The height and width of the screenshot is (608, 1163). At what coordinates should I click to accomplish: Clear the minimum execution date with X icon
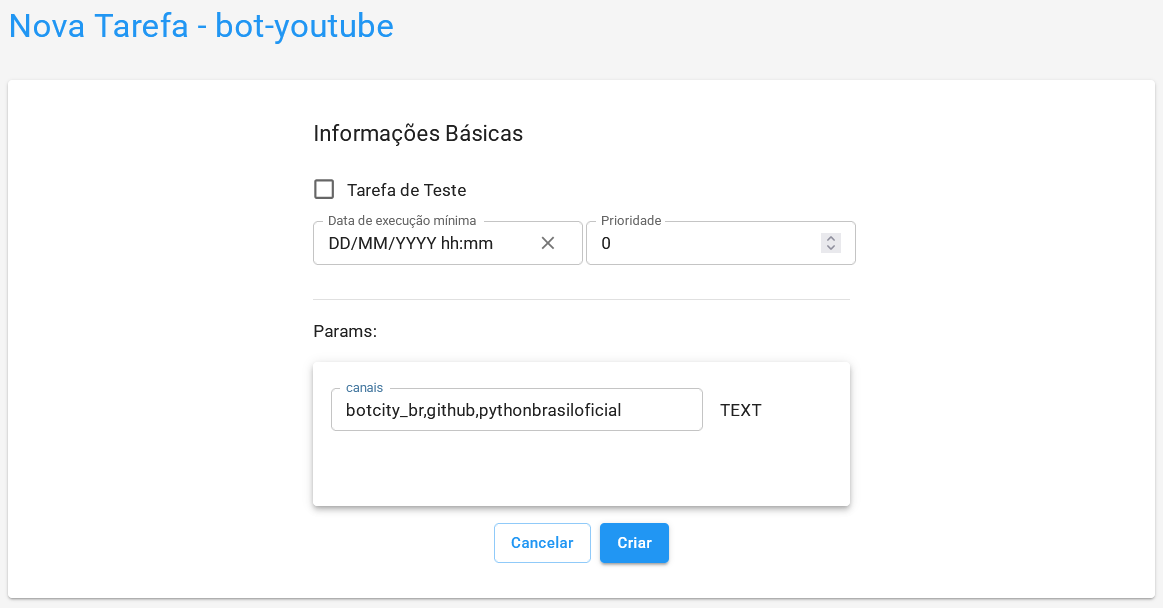pyautogui.click(x=548, y=243)
